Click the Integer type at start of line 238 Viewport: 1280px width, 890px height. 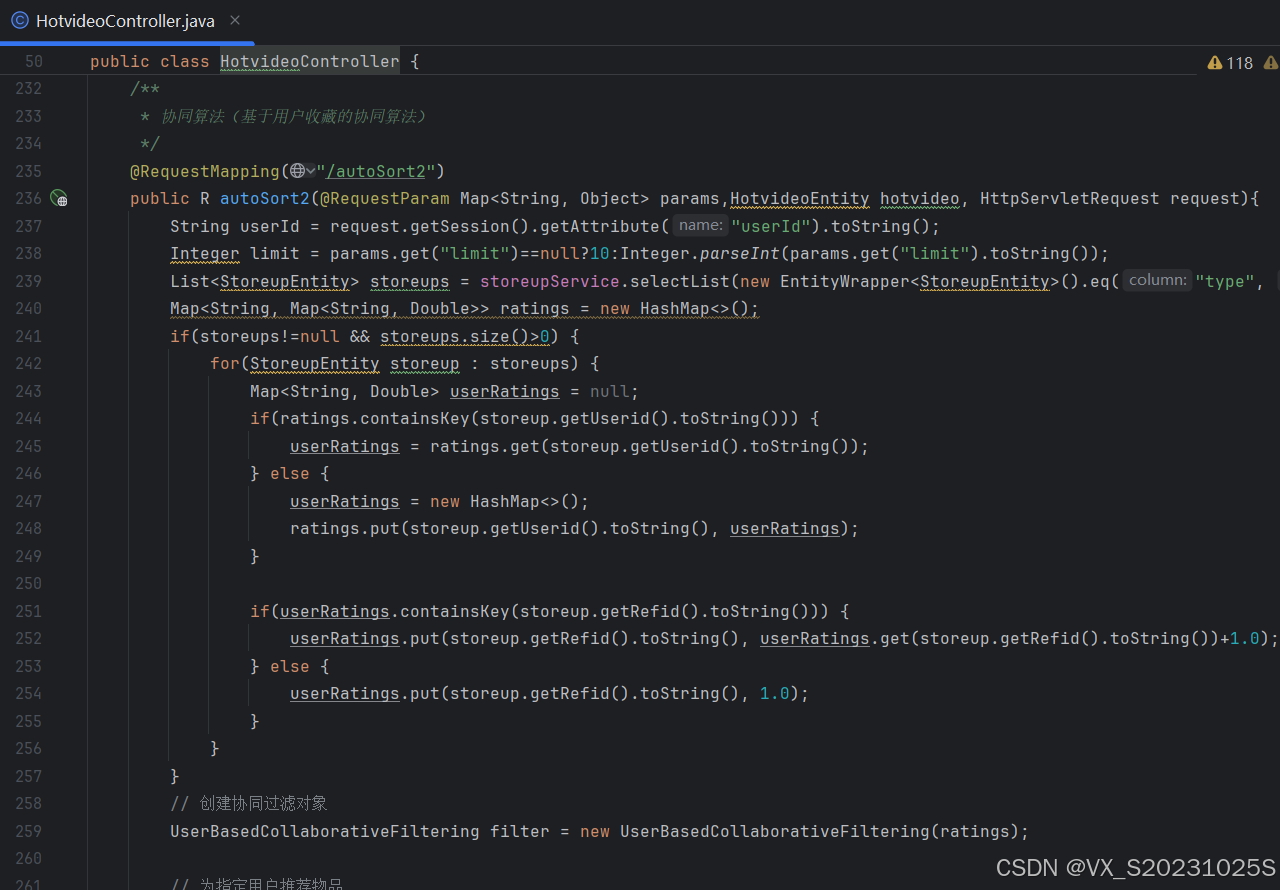pyautogui.click(x=205, y=253)
